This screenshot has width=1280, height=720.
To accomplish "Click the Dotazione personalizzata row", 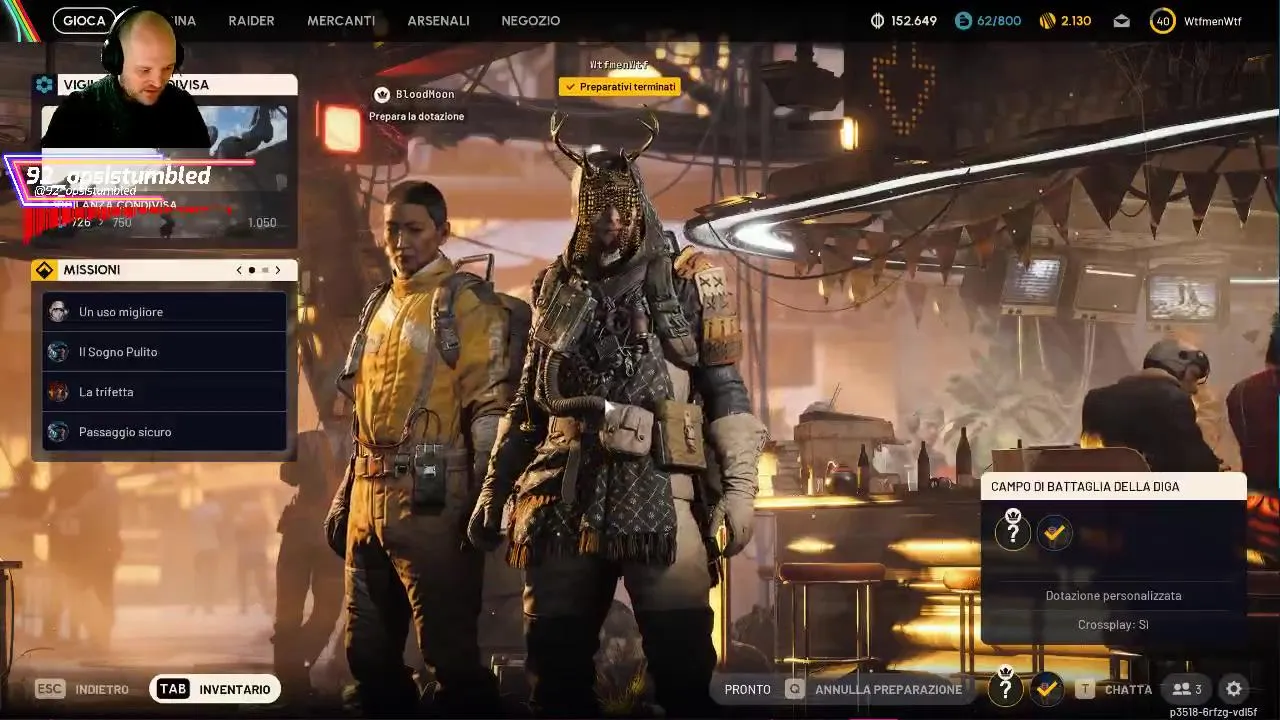I will pos(1113,596).
